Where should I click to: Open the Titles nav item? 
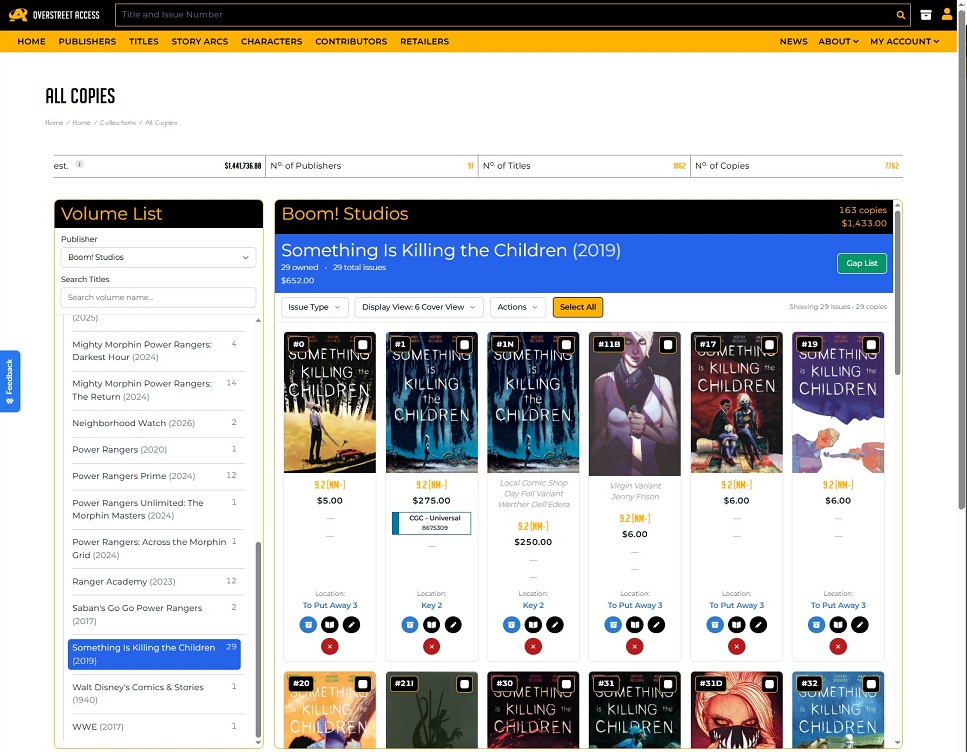coord(144,41)
